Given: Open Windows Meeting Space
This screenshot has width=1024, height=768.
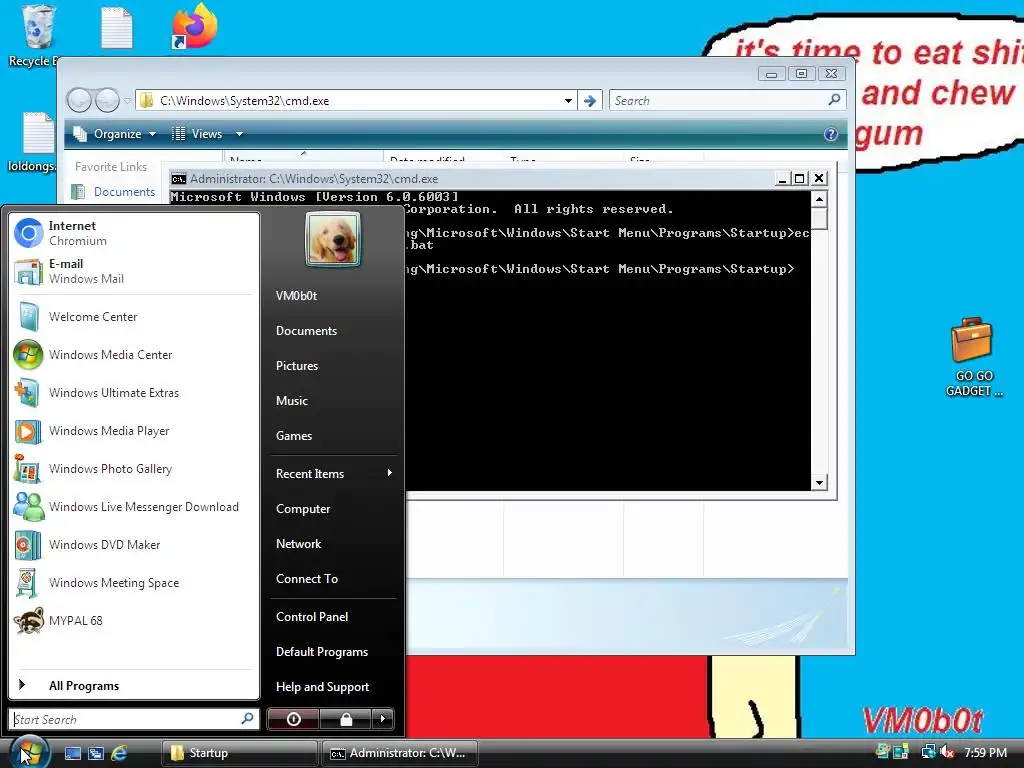Looking at the screenshot, I should 134,583.
